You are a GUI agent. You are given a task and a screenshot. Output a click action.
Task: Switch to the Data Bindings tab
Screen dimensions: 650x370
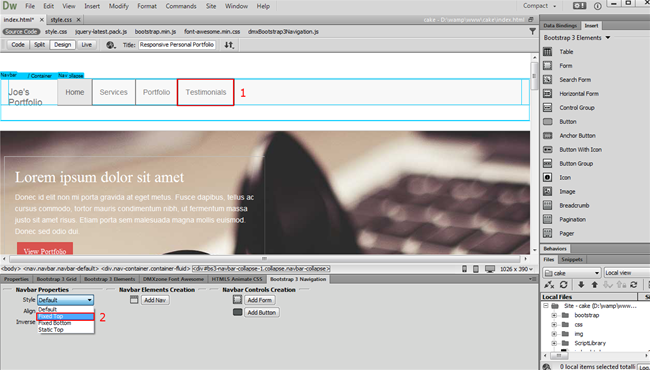[x=560, y=26]
